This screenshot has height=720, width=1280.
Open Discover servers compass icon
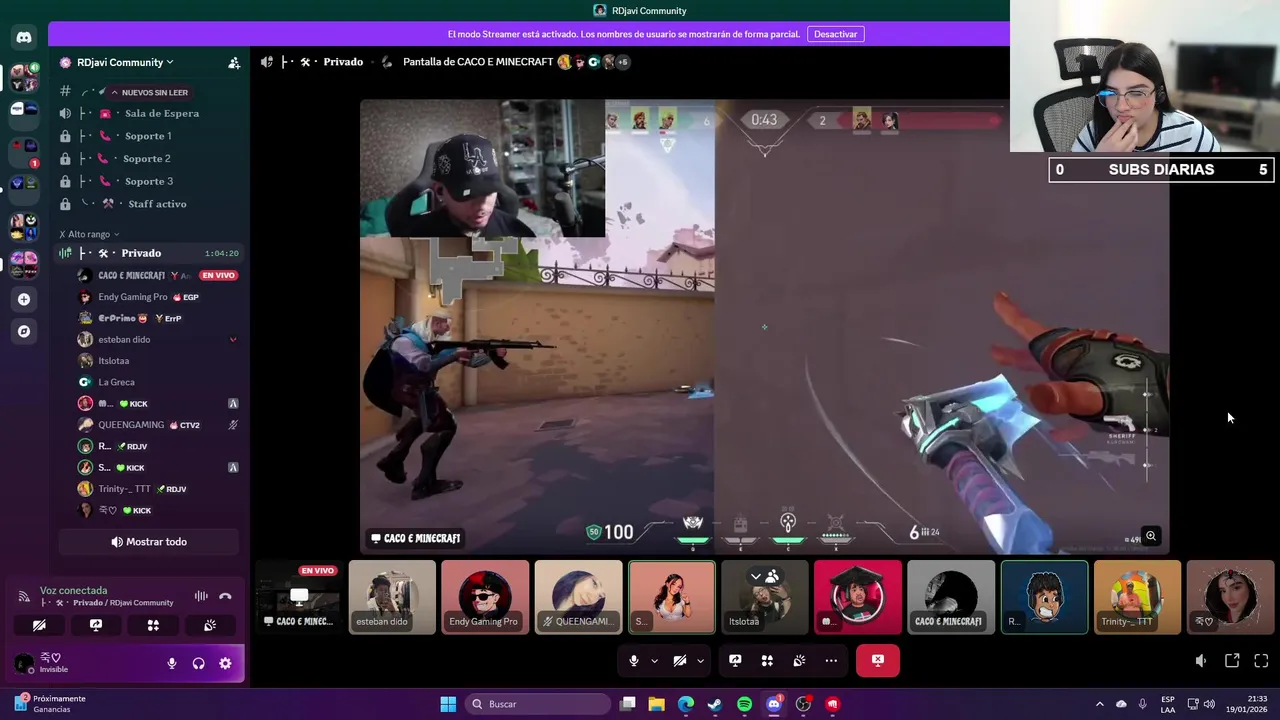[x=24, y=331]
